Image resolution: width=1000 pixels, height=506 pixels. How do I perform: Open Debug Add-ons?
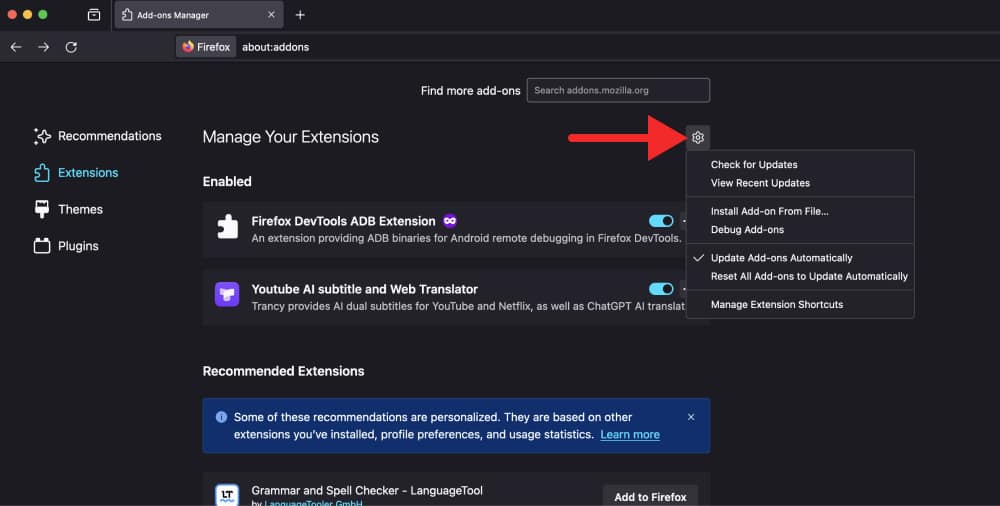pos(800,230)
